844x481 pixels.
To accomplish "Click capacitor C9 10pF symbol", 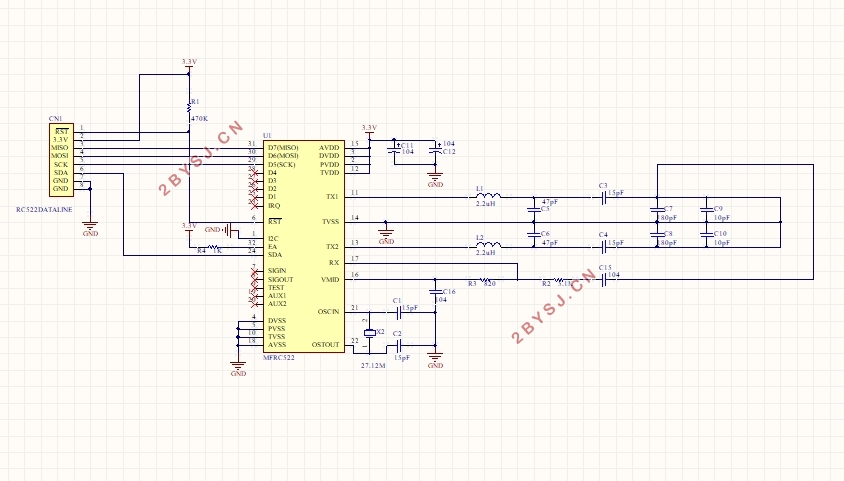I will [707, 209].
